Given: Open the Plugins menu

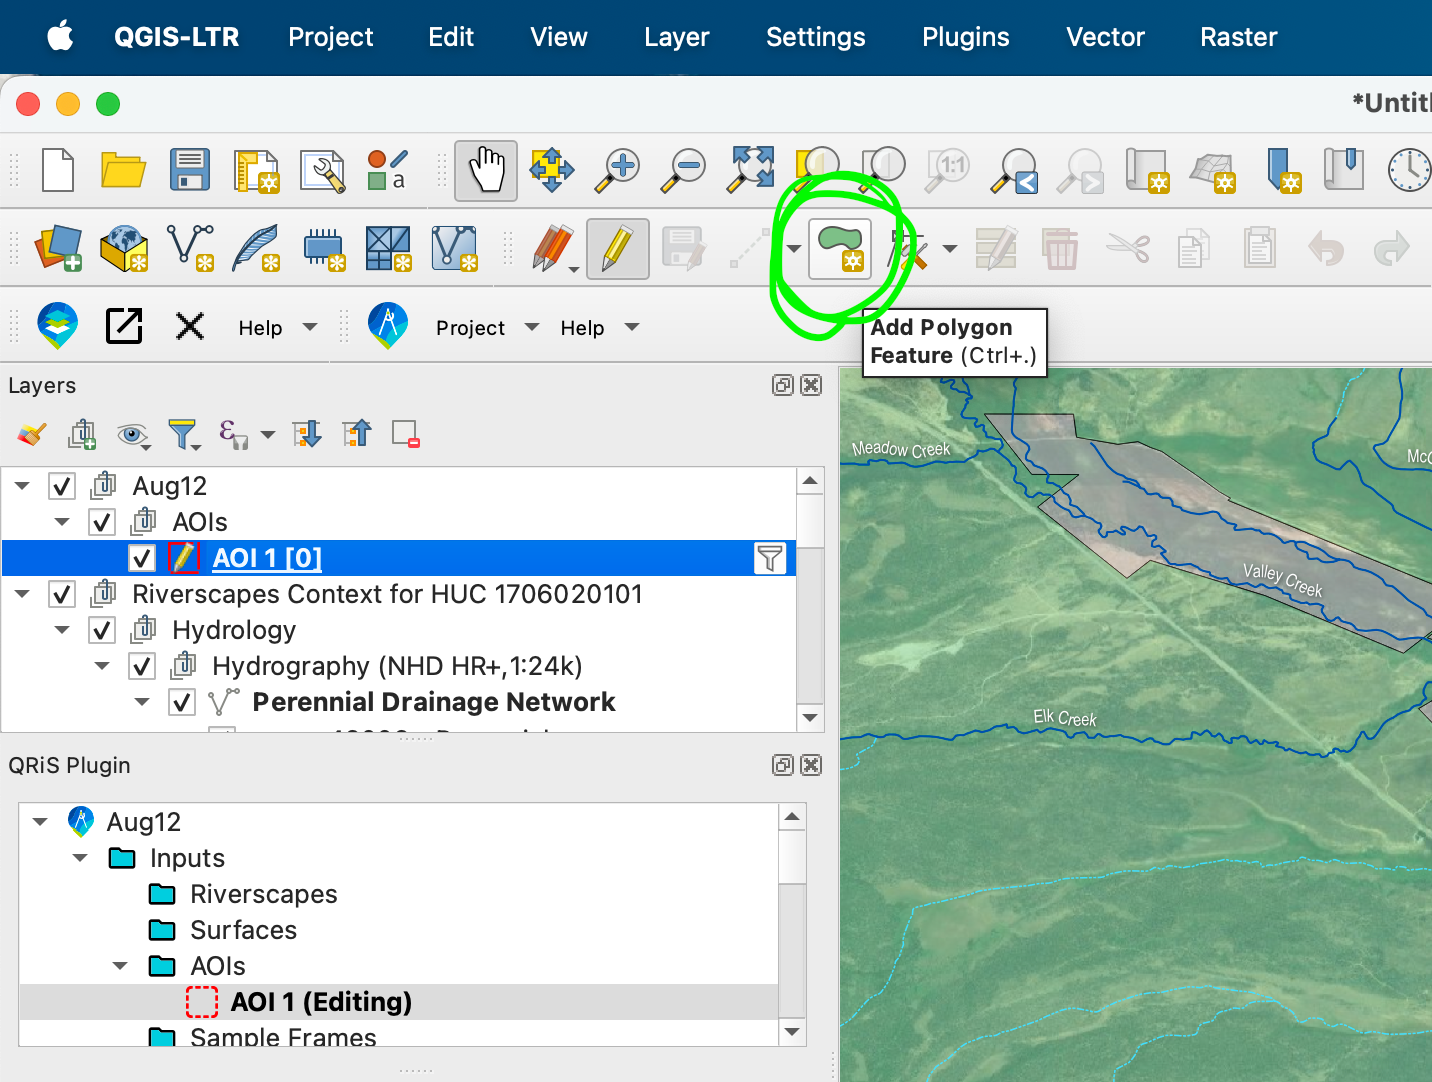Looking at the screenshot, I should (965, 37).
